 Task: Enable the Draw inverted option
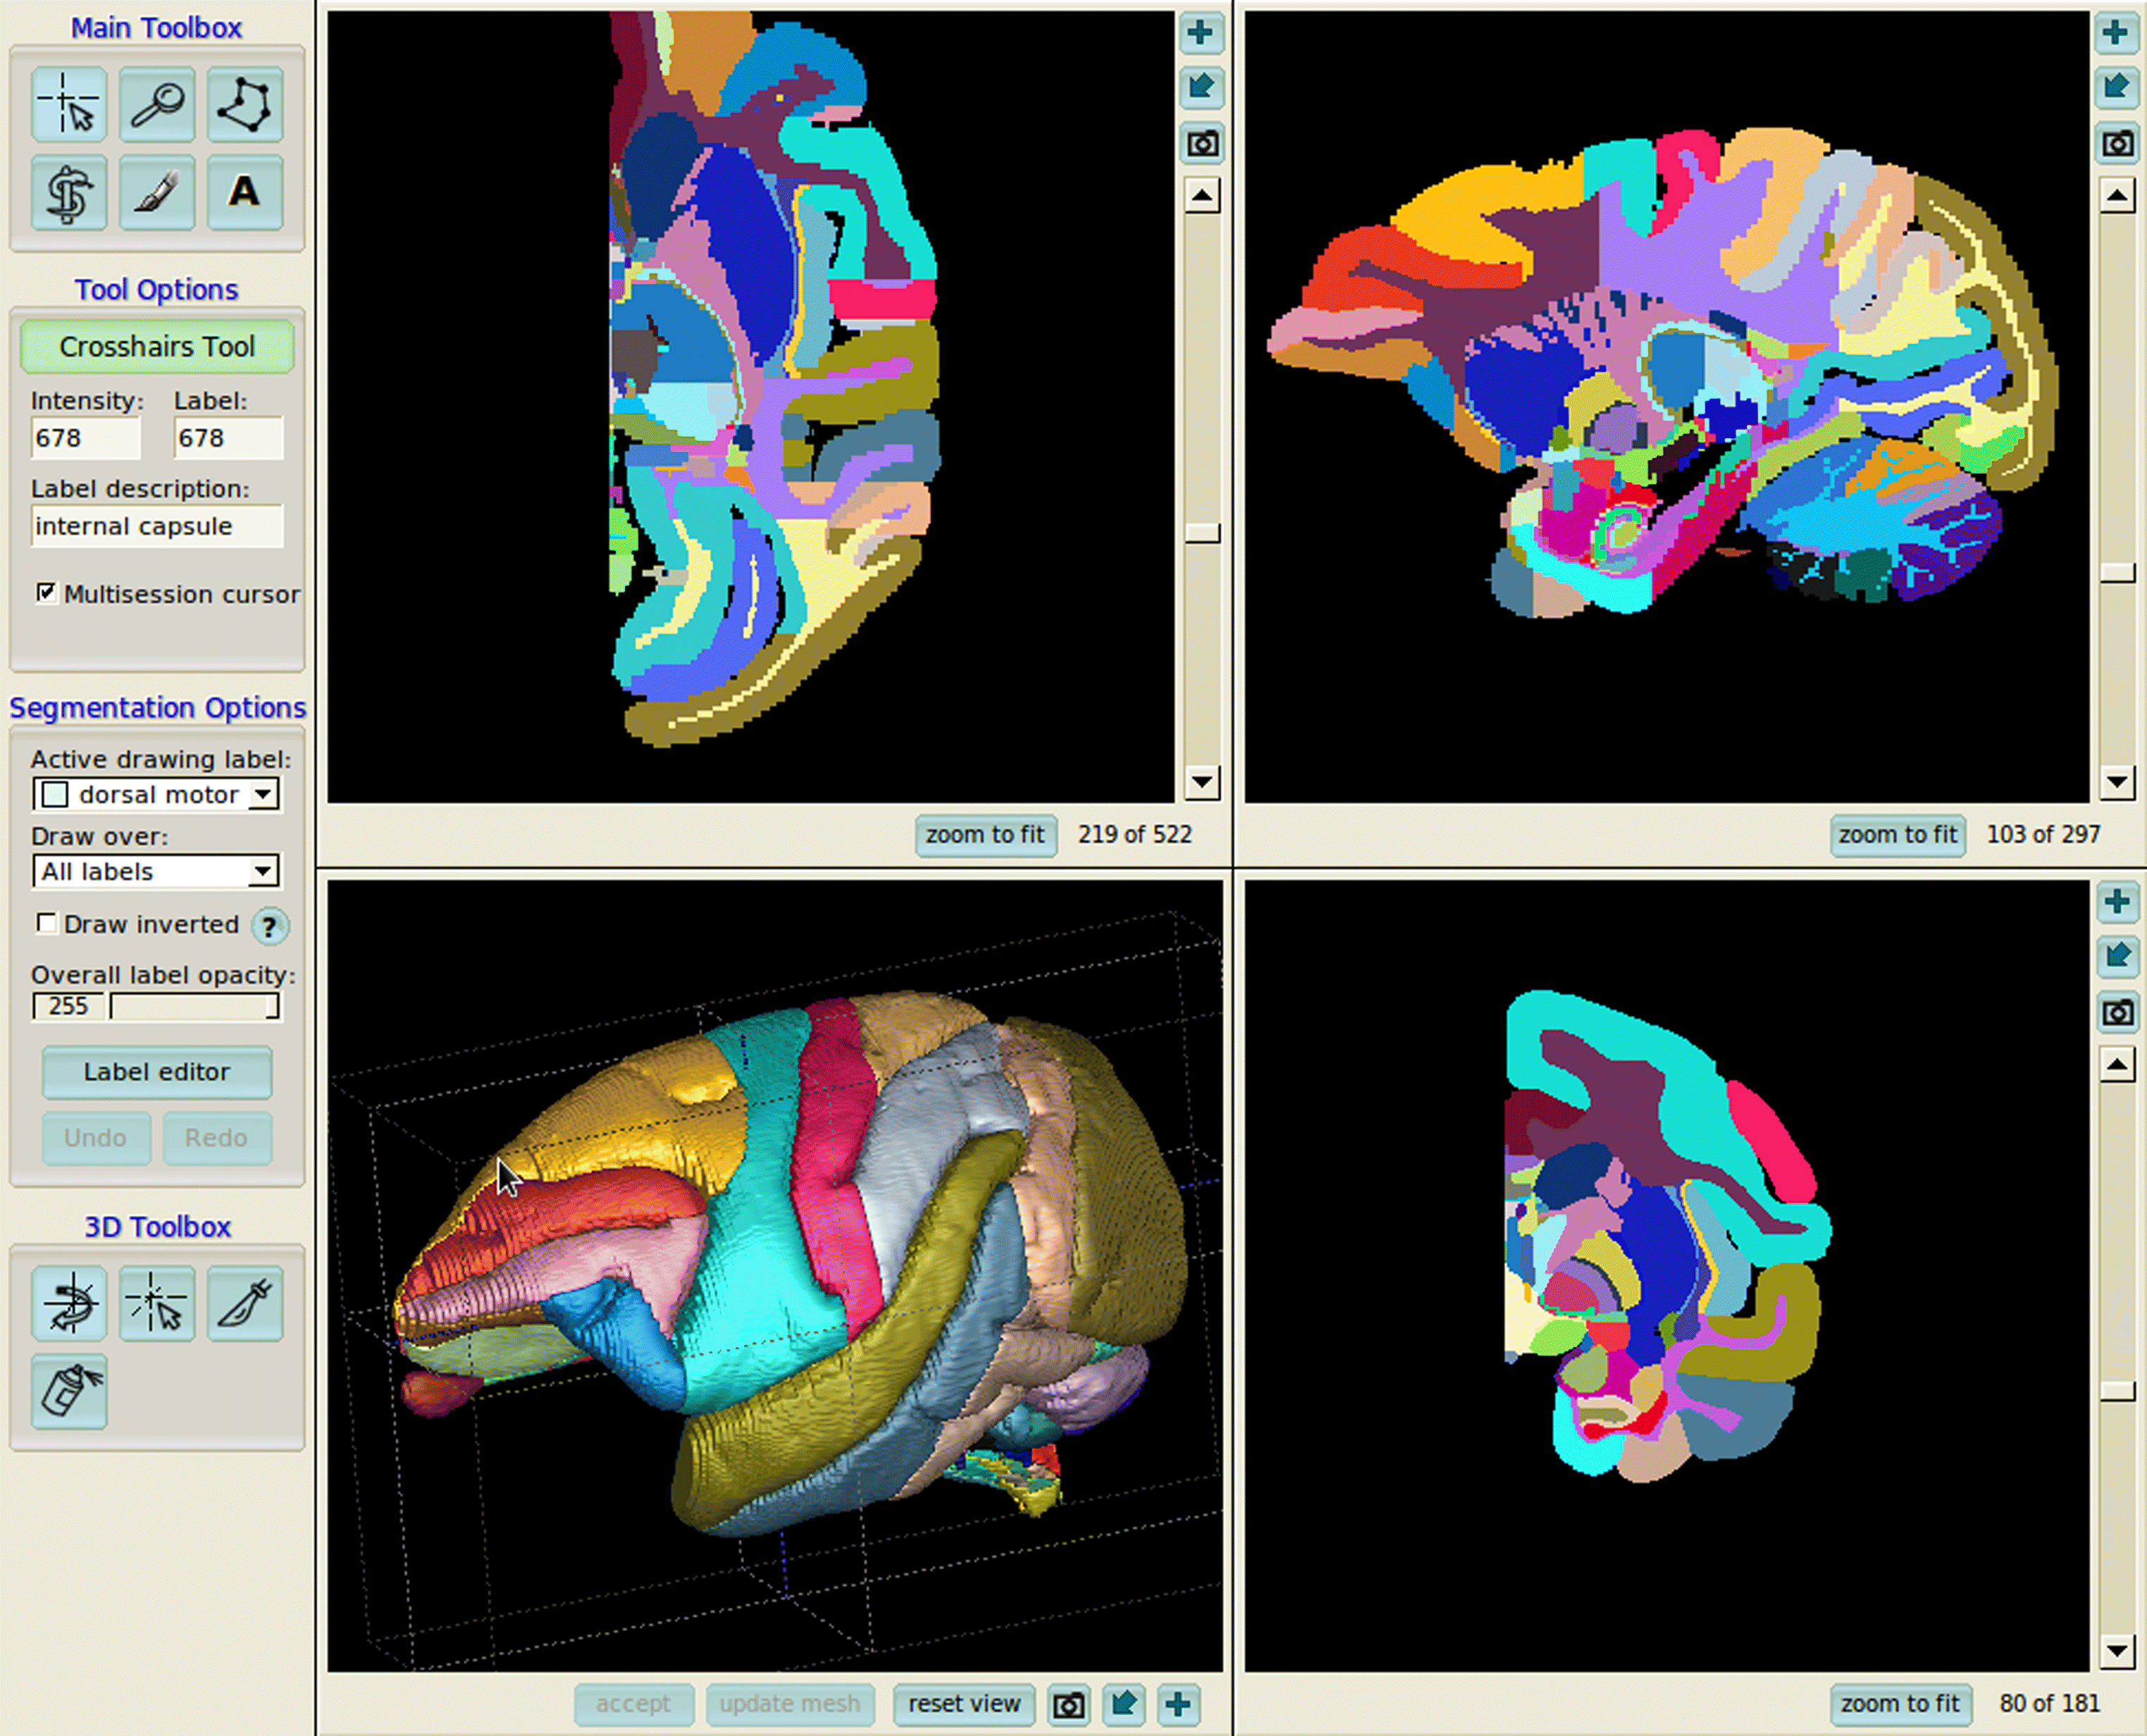click(x=47, y=924)
